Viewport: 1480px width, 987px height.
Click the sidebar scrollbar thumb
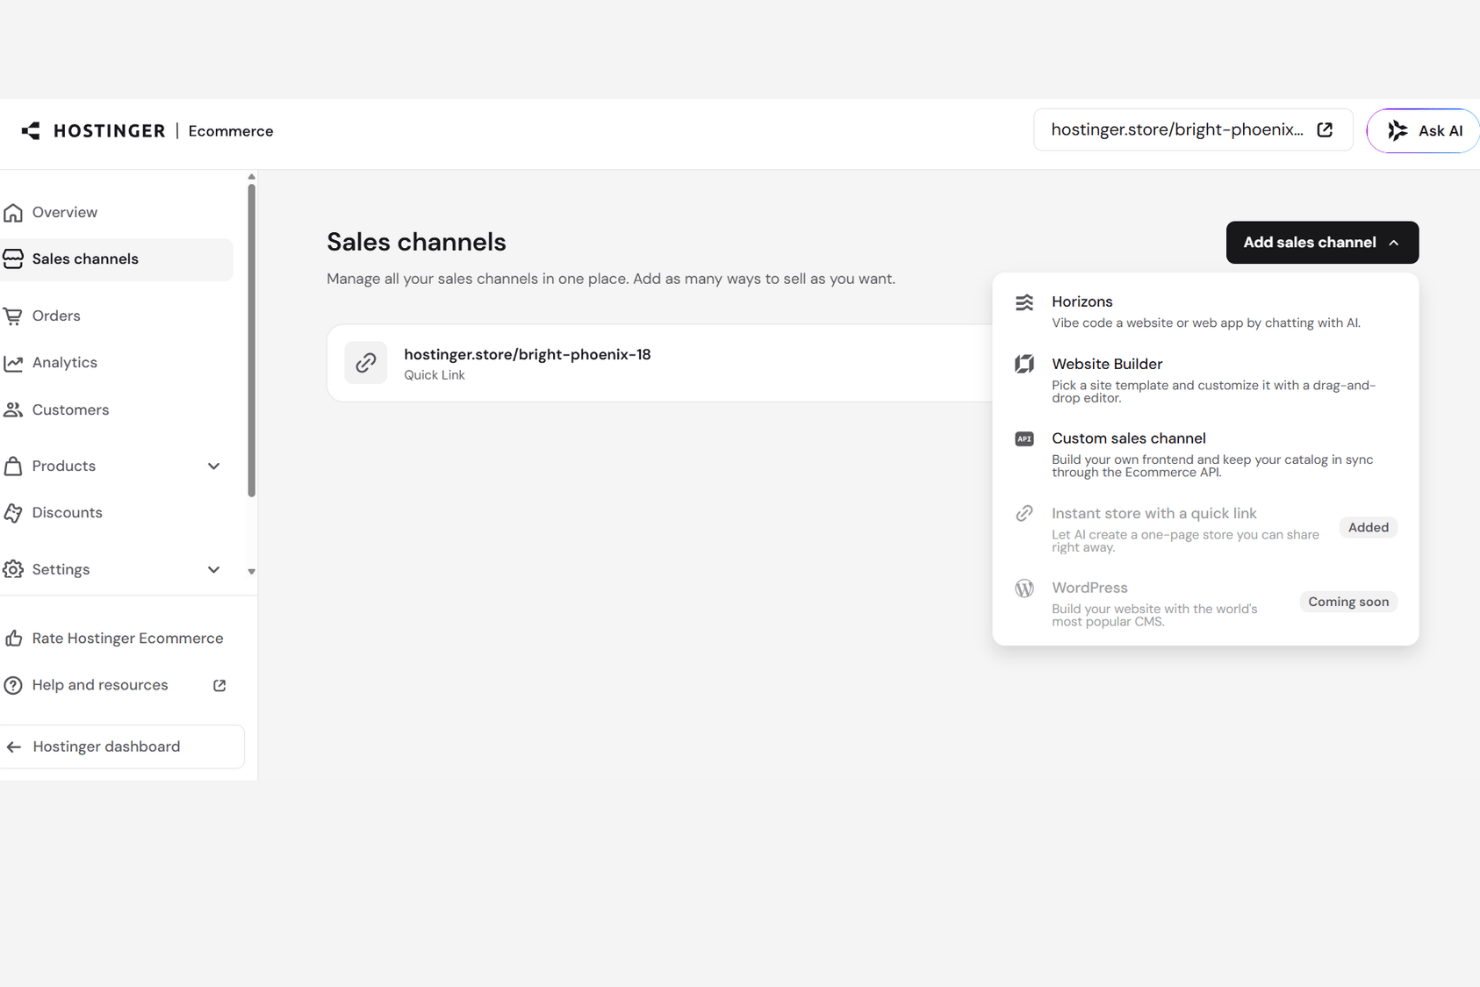(252, 340)
